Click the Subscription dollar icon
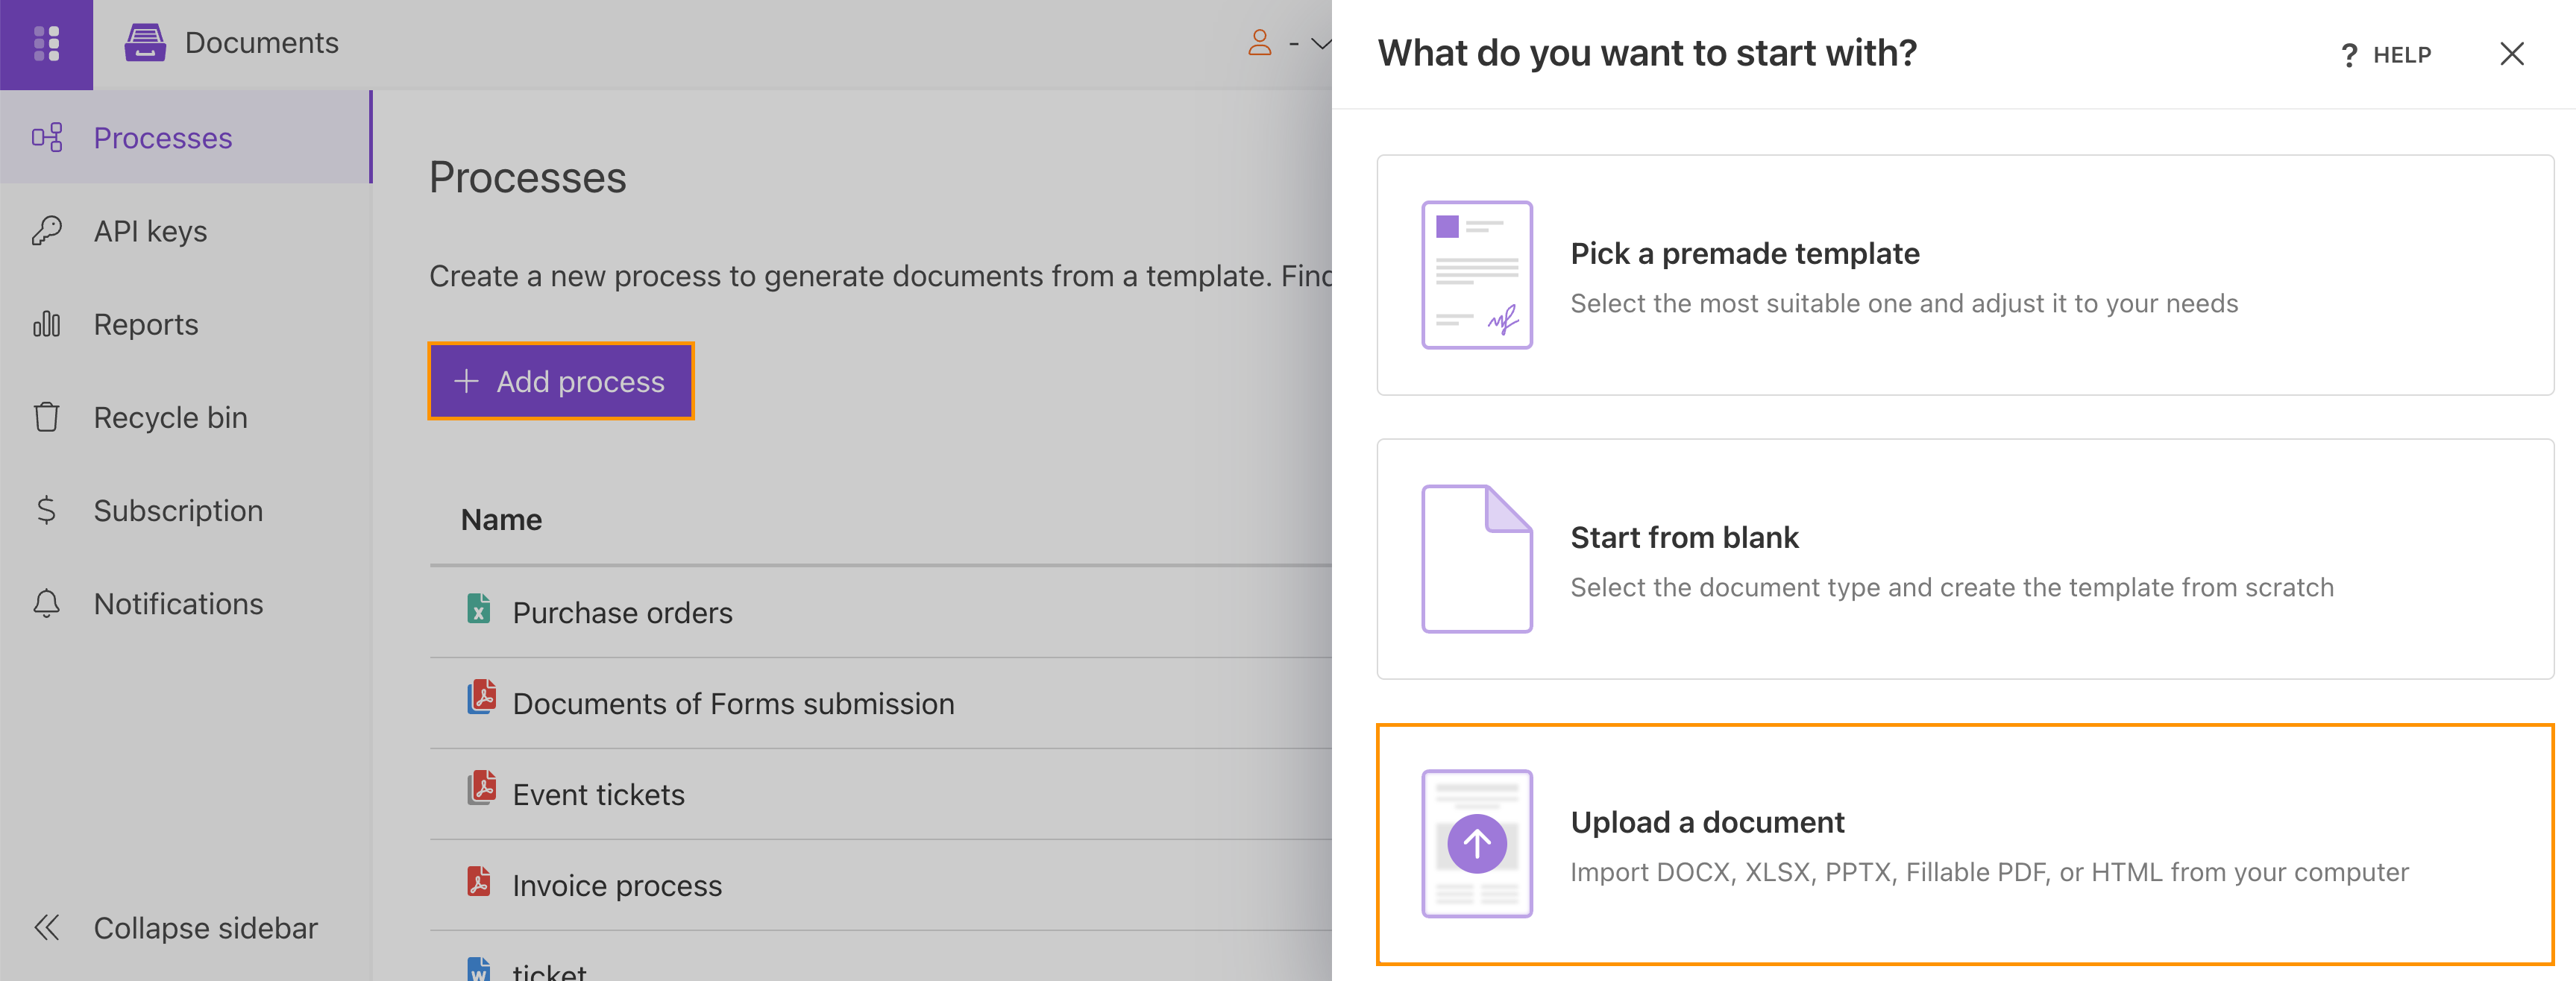 [x=46, y=510]
